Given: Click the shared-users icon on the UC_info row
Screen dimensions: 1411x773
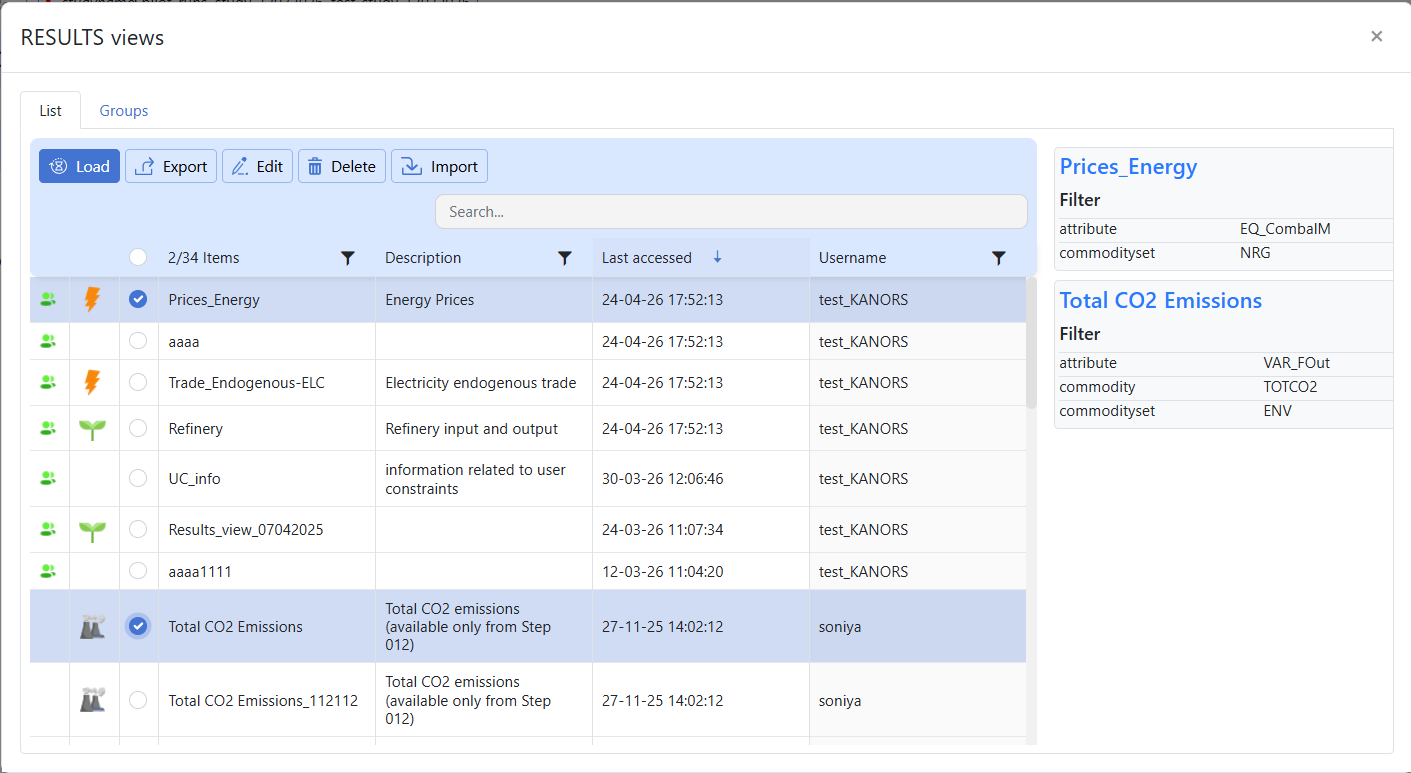Looking at the screenshot, I should point(48,478).
